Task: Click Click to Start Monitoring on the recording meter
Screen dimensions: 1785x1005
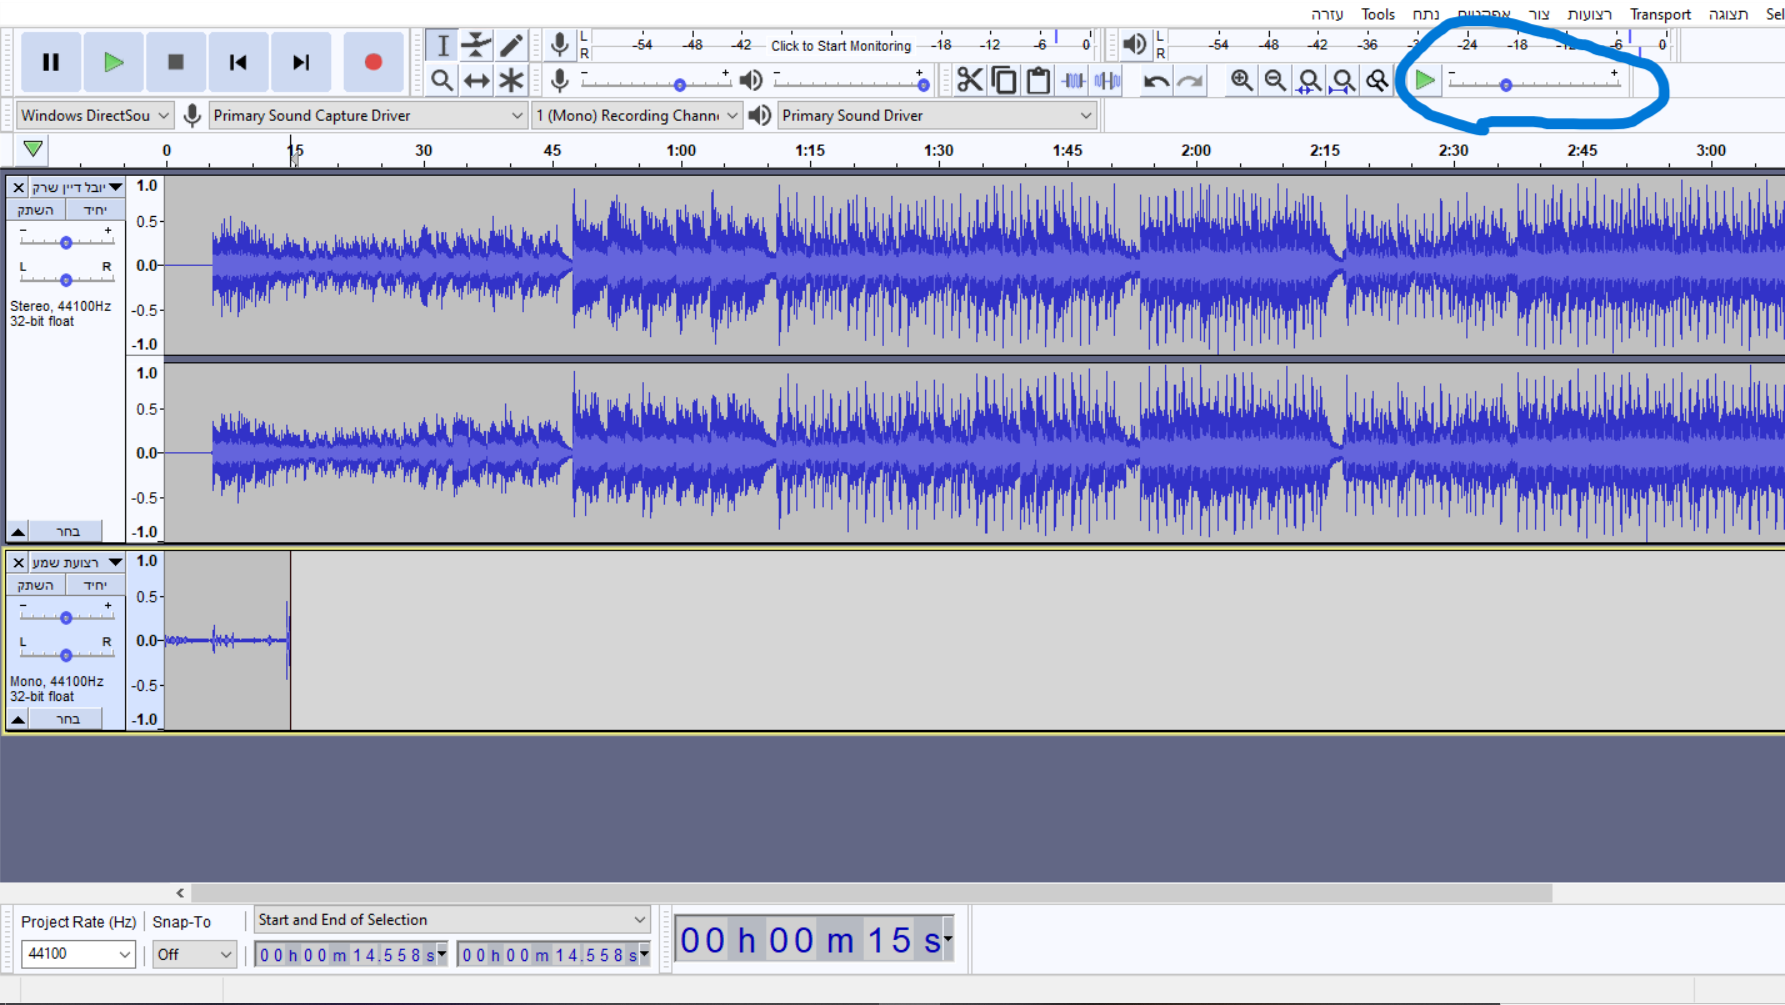Action: [841, 46]
